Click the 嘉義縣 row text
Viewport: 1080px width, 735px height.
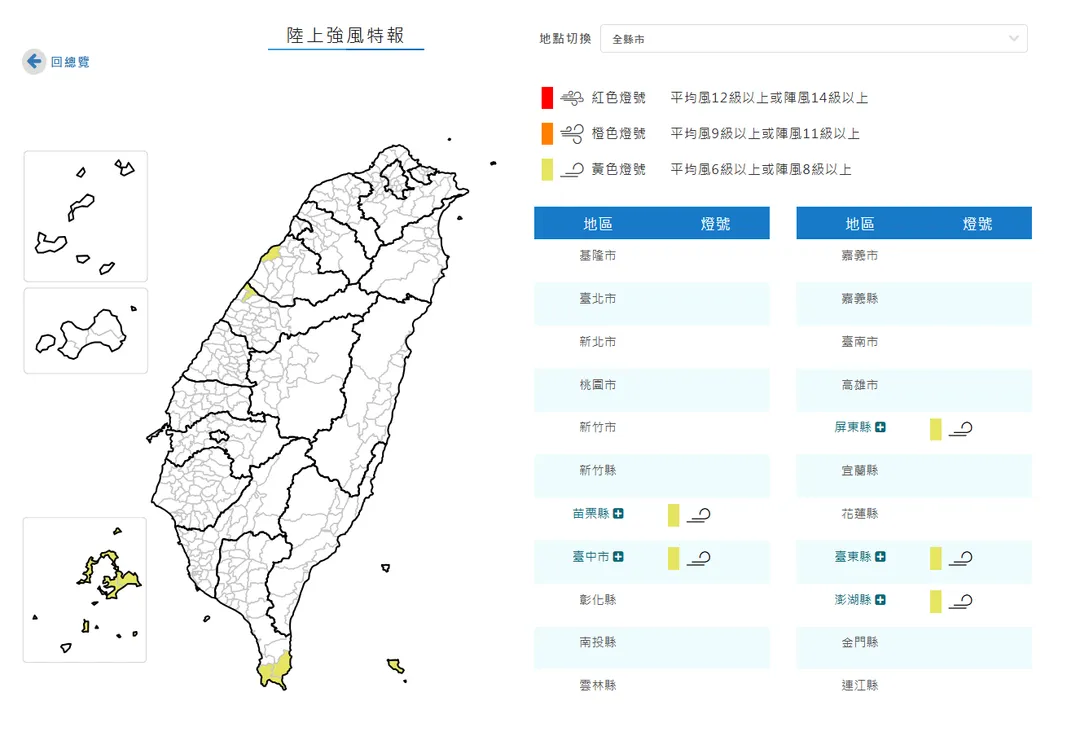[x=860, y=298]
